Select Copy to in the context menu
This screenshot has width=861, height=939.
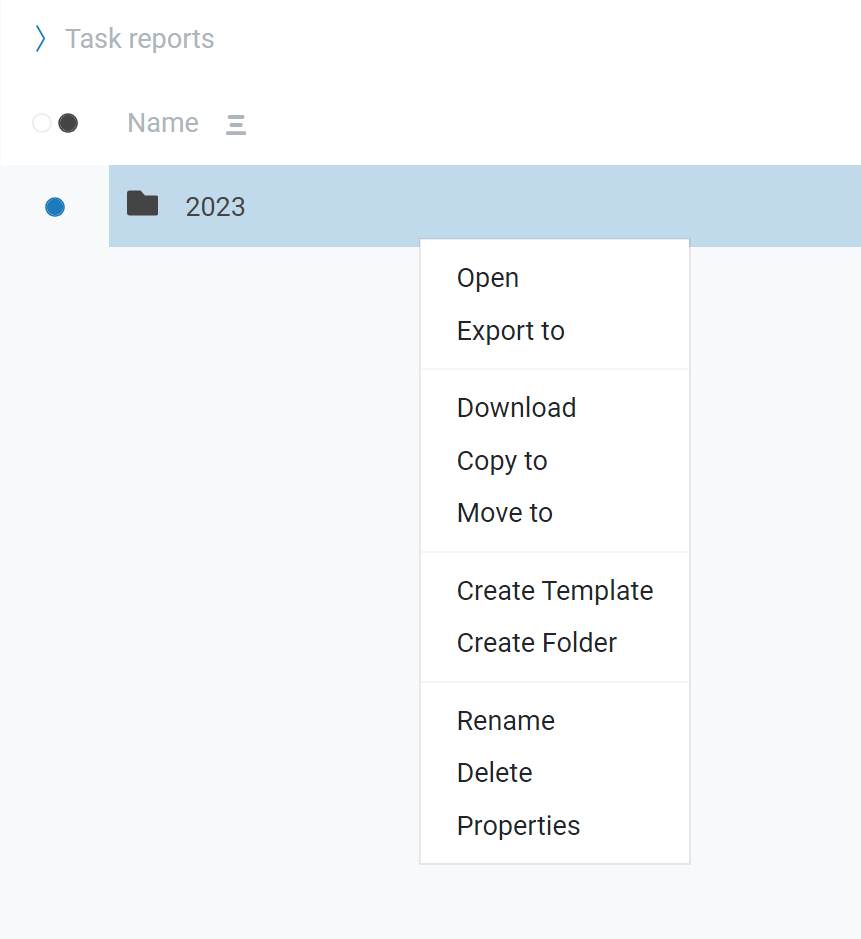click(502, 461)
